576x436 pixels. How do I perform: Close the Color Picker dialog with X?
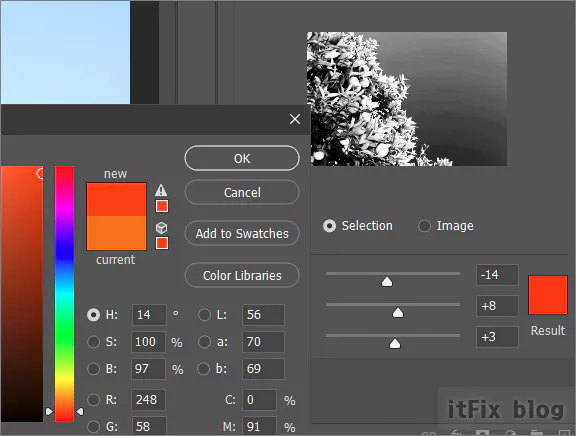(x=295, y=119)
